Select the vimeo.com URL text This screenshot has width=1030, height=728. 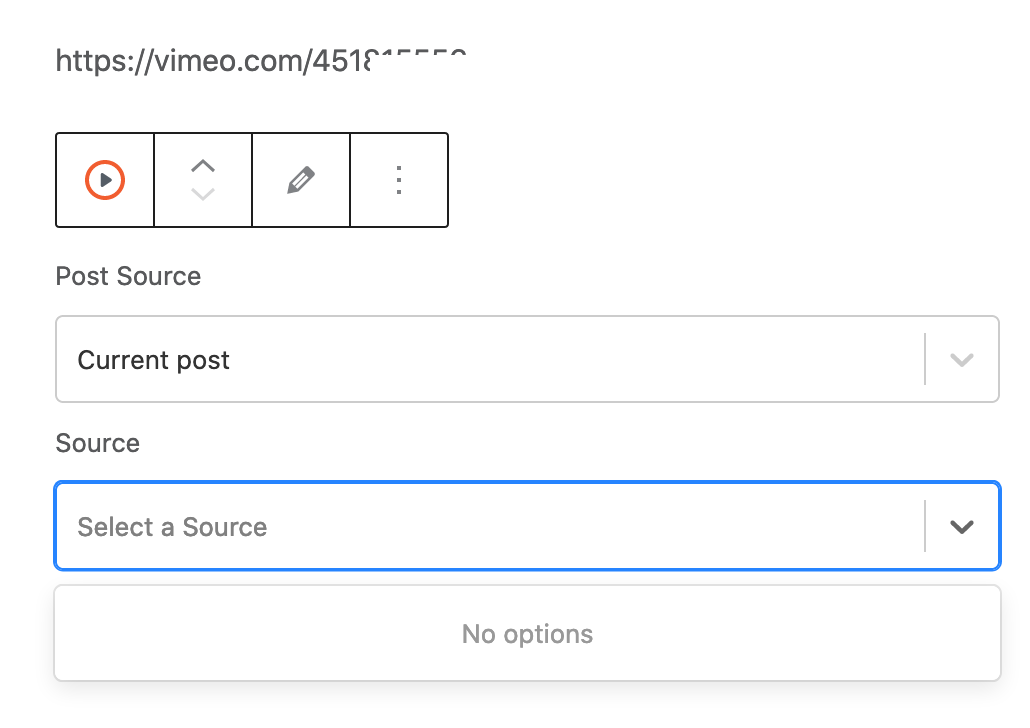(261, 61)
